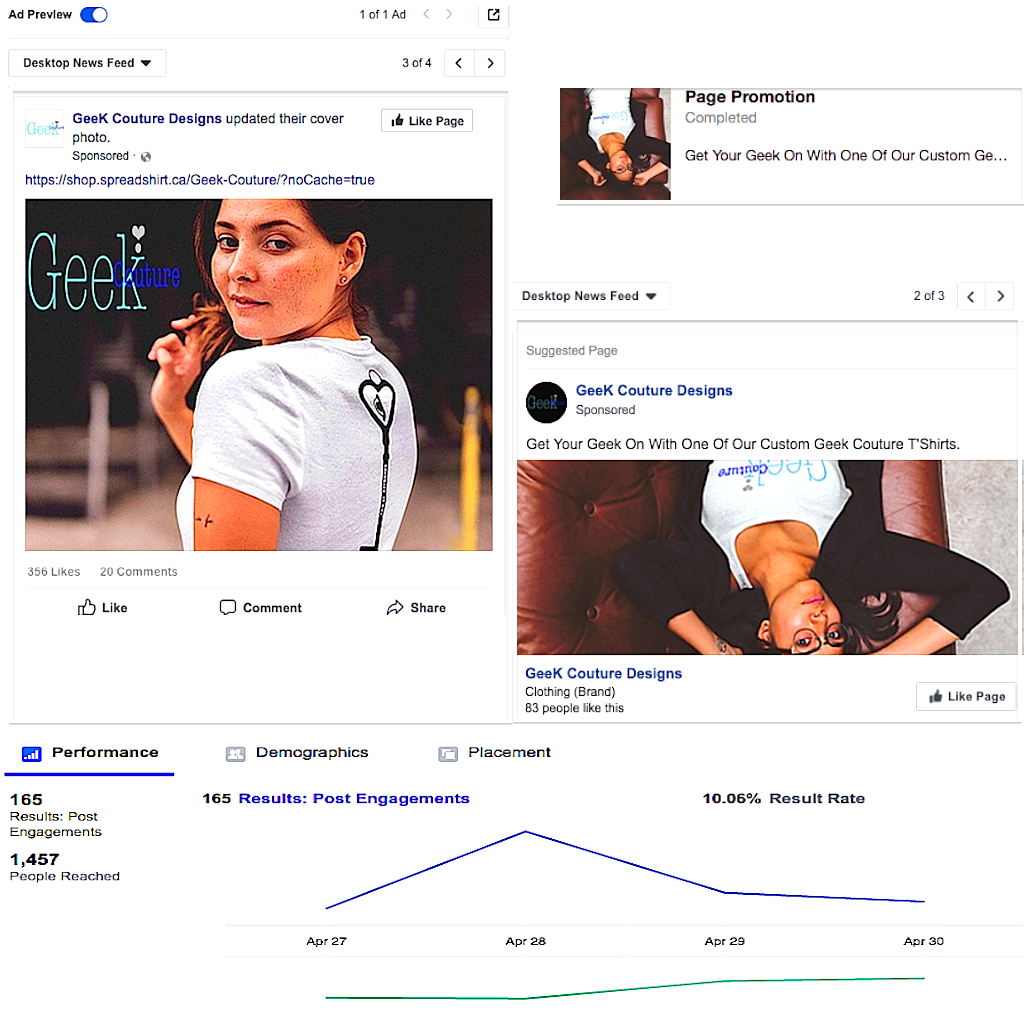Open ad preview in new window icon
The image size is (1024, 1024).
click(x=493, y=15)
